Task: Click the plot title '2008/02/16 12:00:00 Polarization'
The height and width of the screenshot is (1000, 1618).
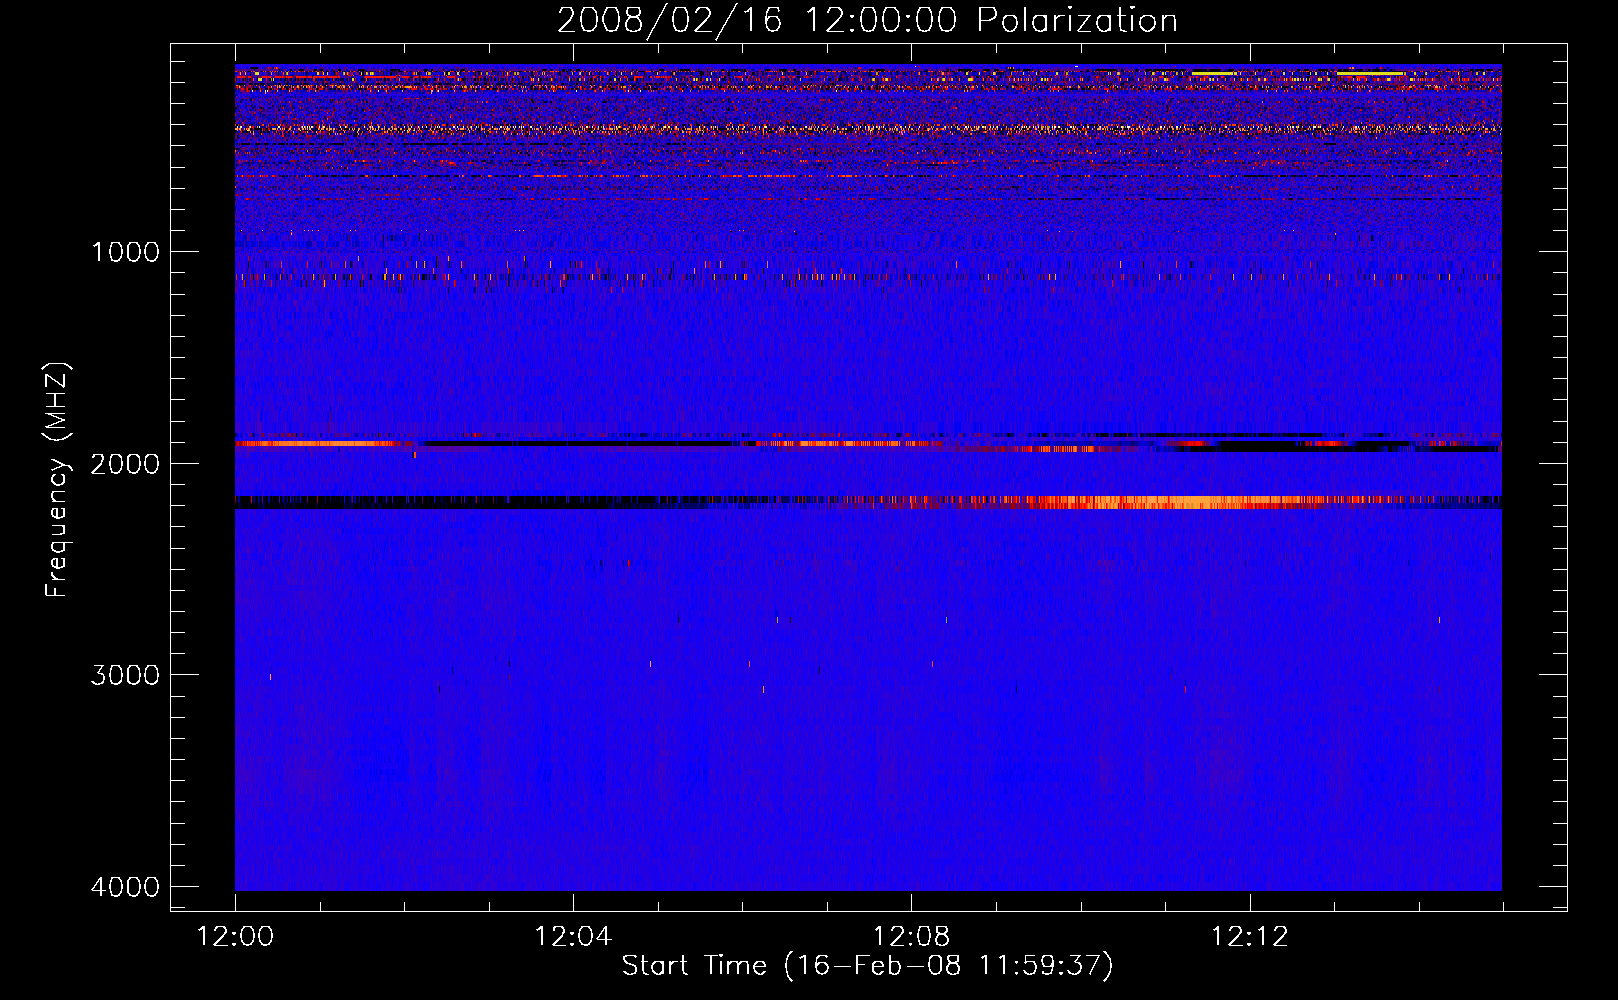Action: pos(867,21)
